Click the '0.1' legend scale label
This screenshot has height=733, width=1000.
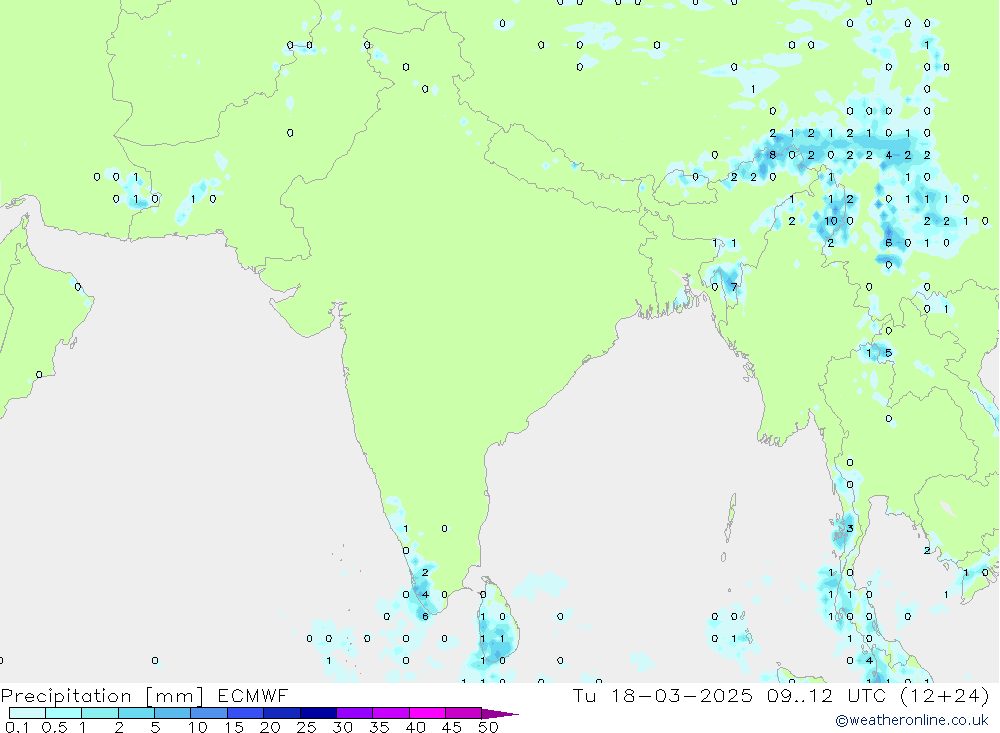tap(17, 727)
